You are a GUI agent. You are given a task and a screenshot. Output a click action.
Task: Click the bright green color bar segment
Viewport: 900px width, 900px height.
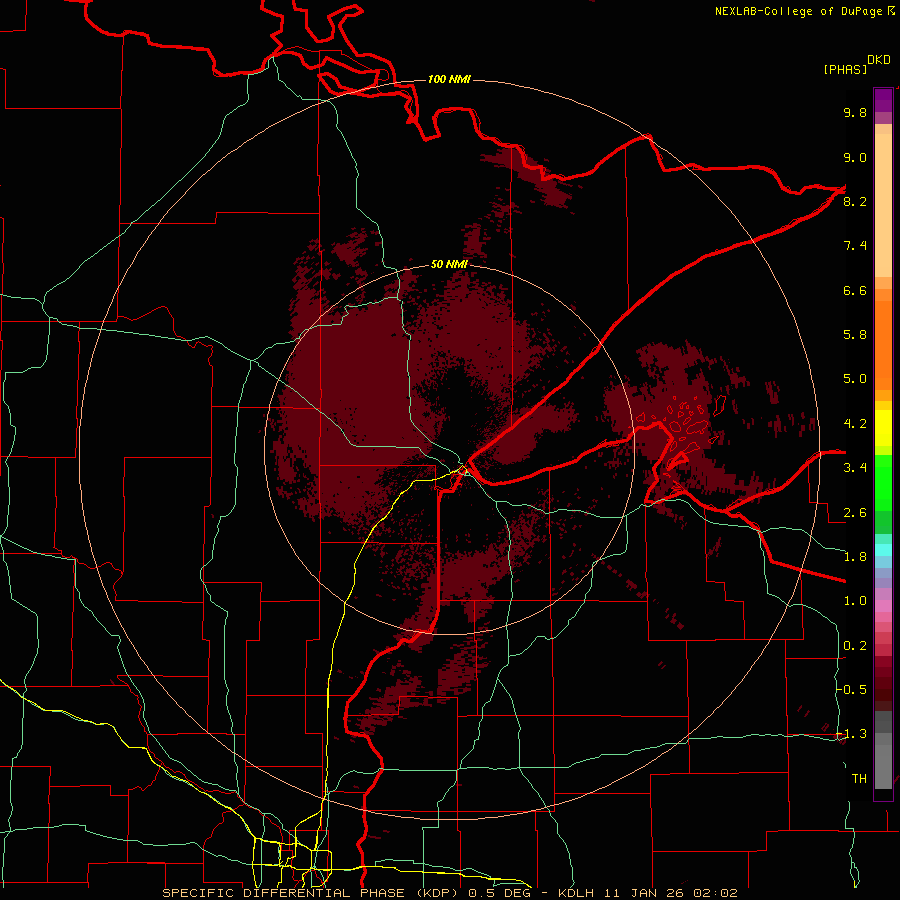[x=883, y=482]
